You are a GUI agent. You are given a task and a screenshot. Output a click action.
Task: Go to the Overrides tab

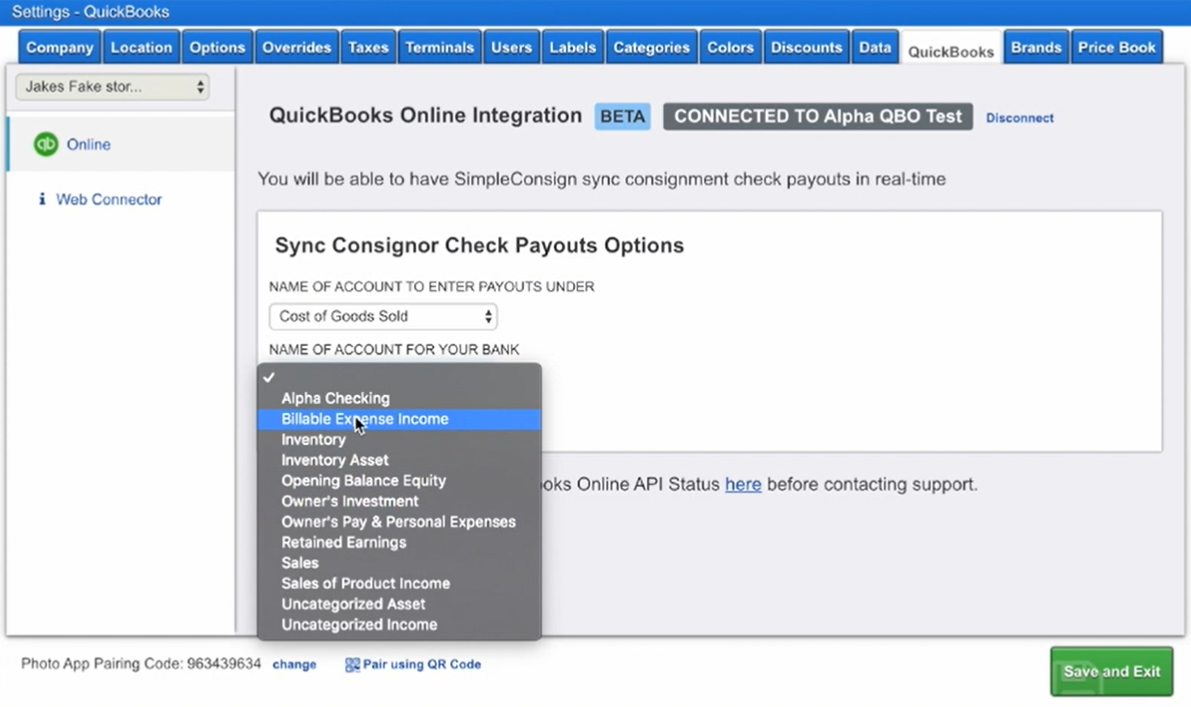[x=296, y=47]
